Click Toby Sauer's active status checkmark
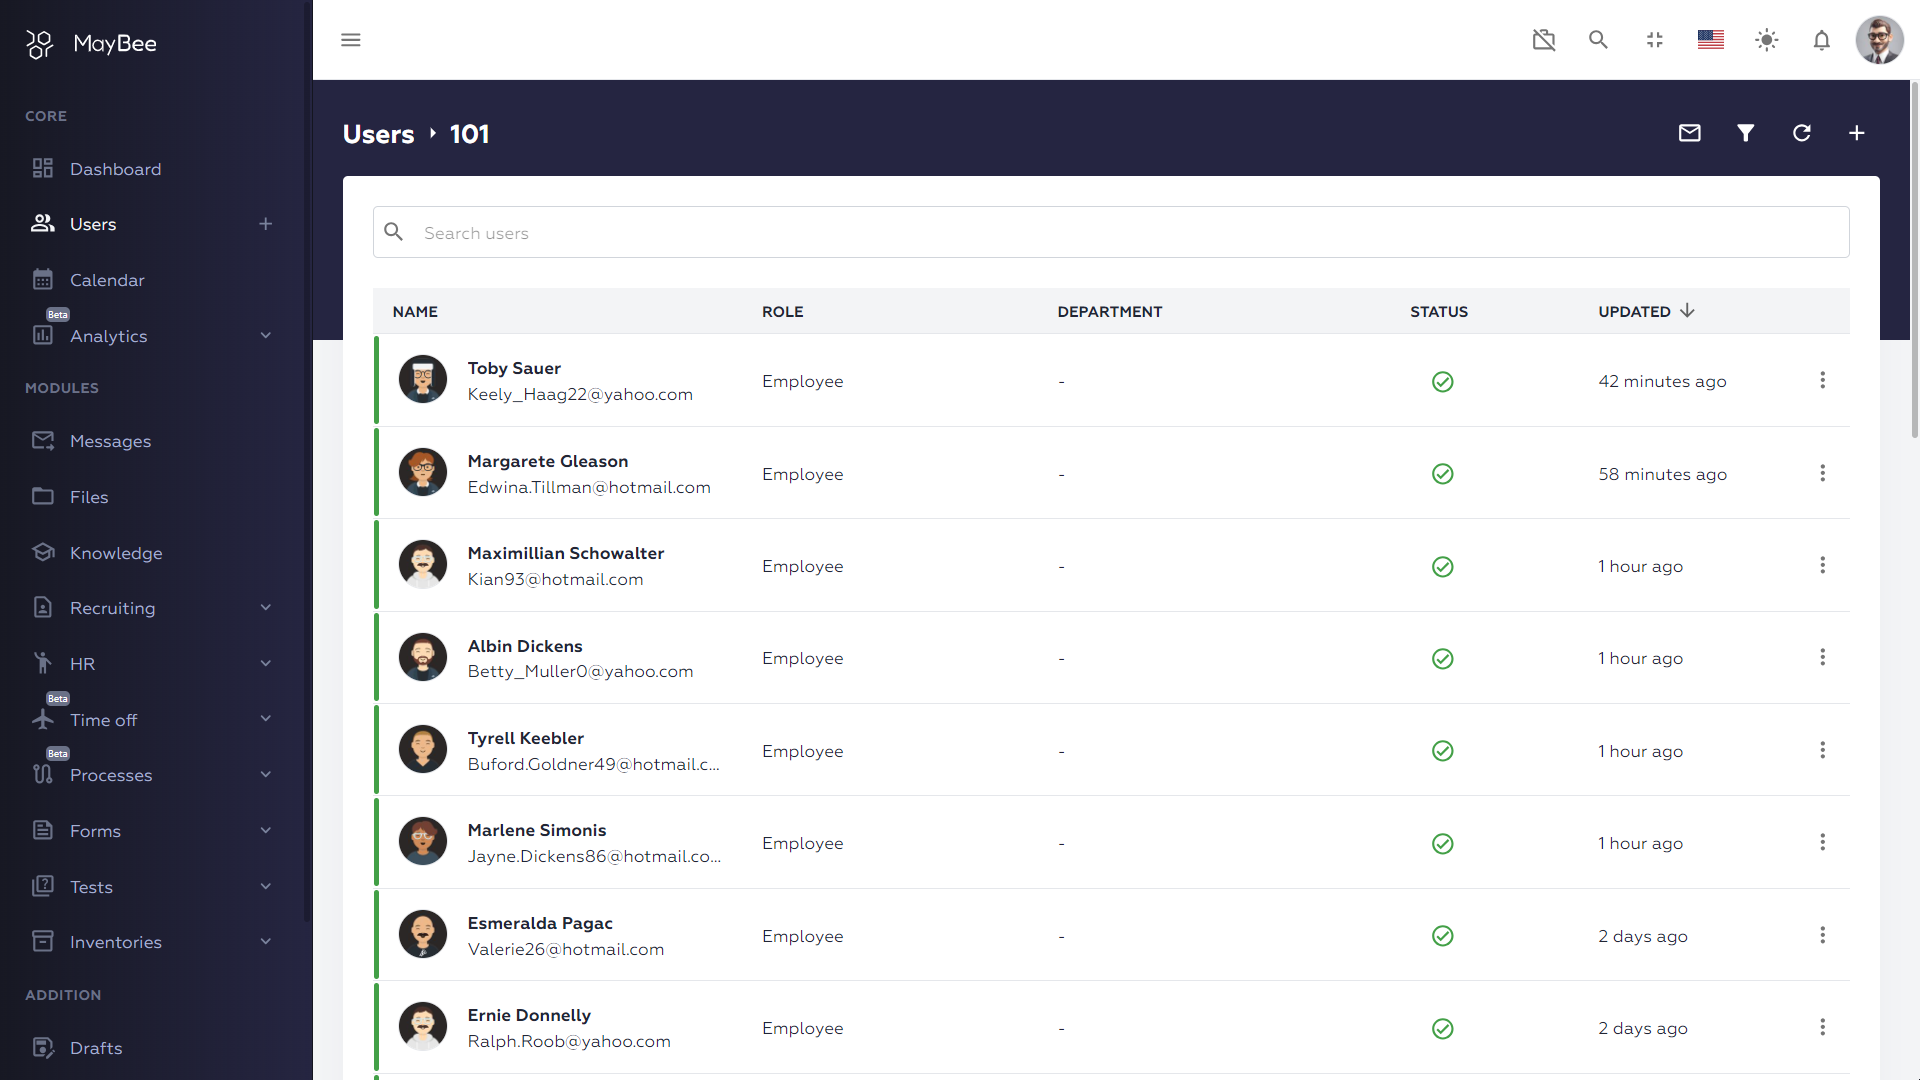 pos(1443,381)
